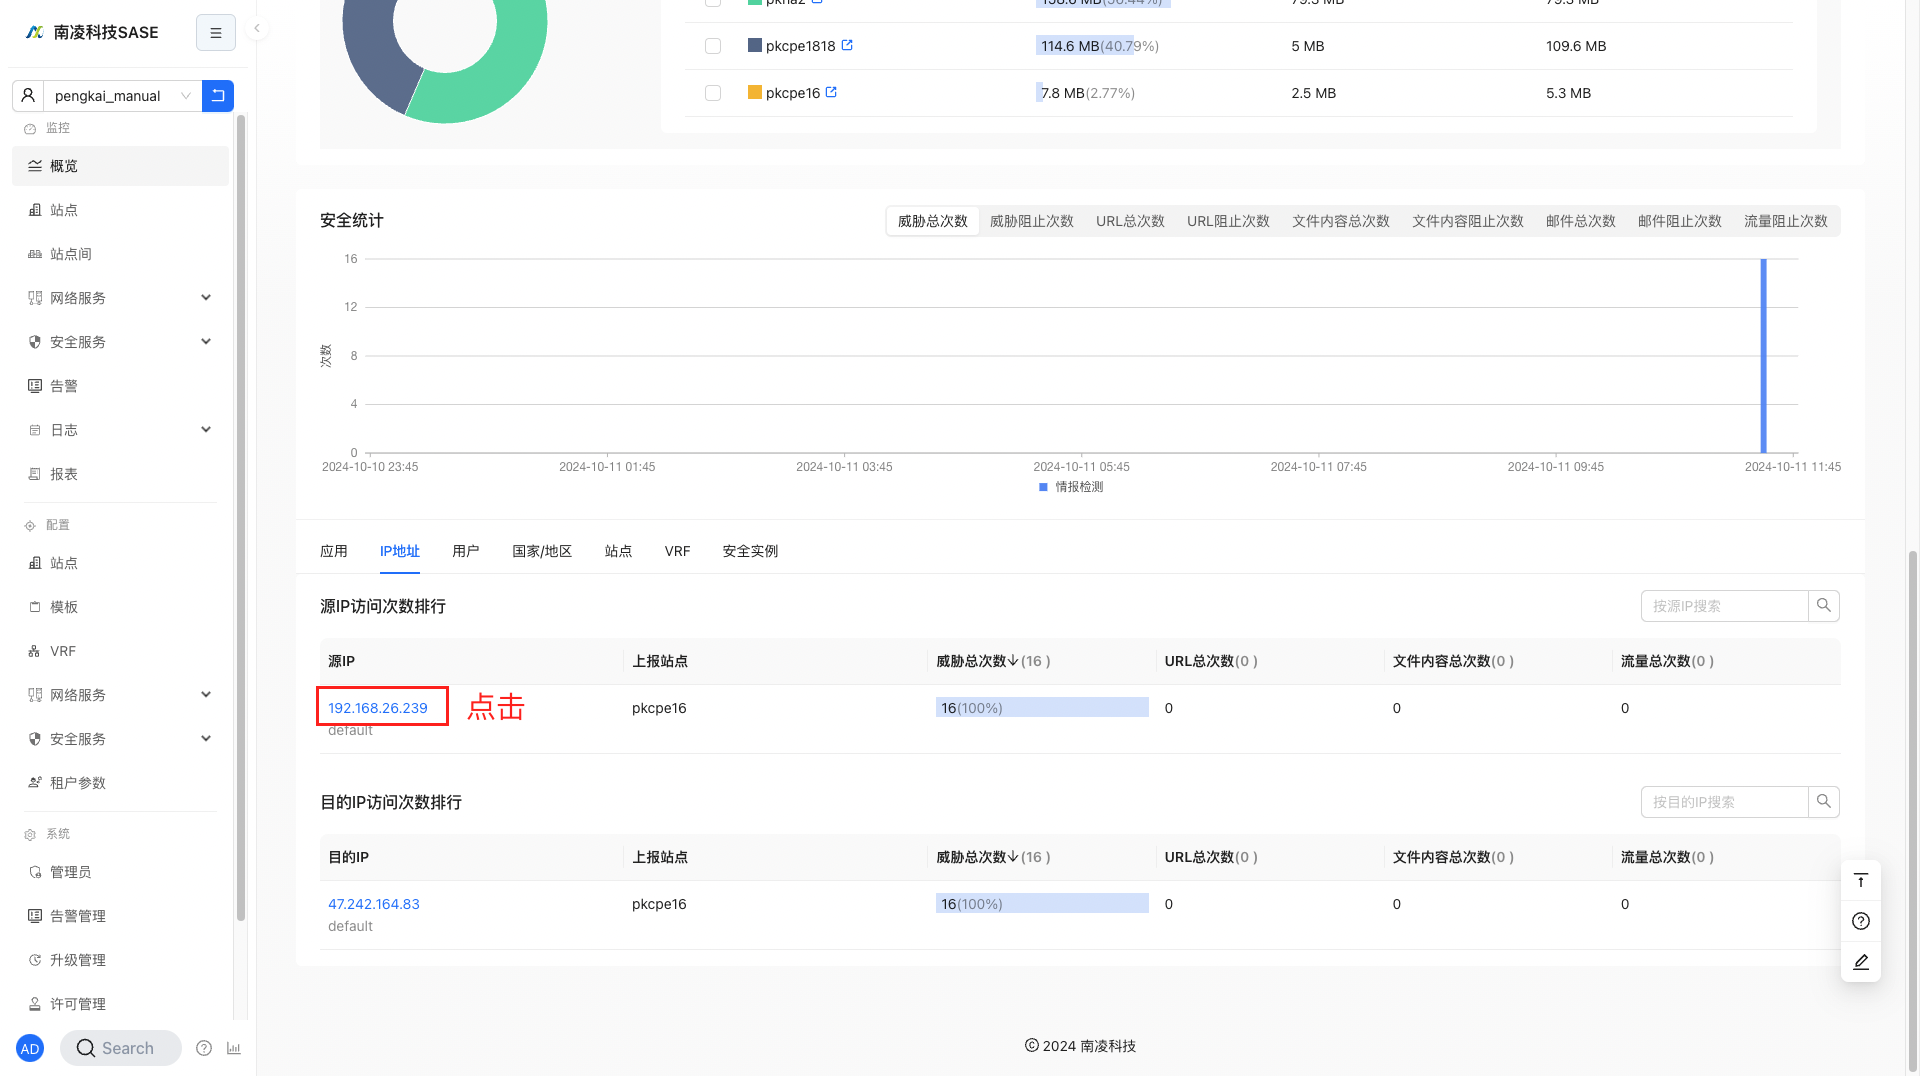Screen dimensions: 1920x1076
Task: Open 告警管理 alert management
Action: 120,916
